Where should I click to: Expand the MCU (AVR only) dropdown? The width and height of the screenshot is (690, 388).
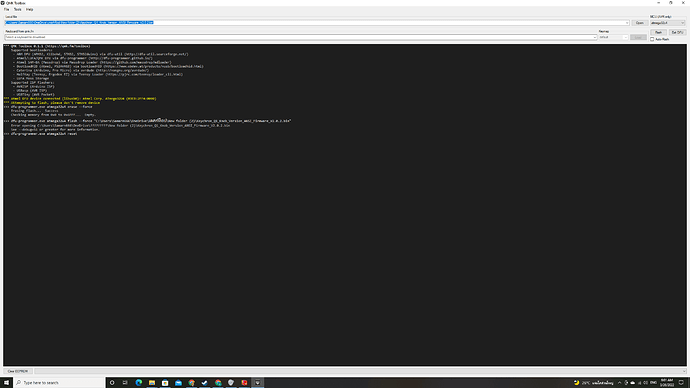click(667, 23)
